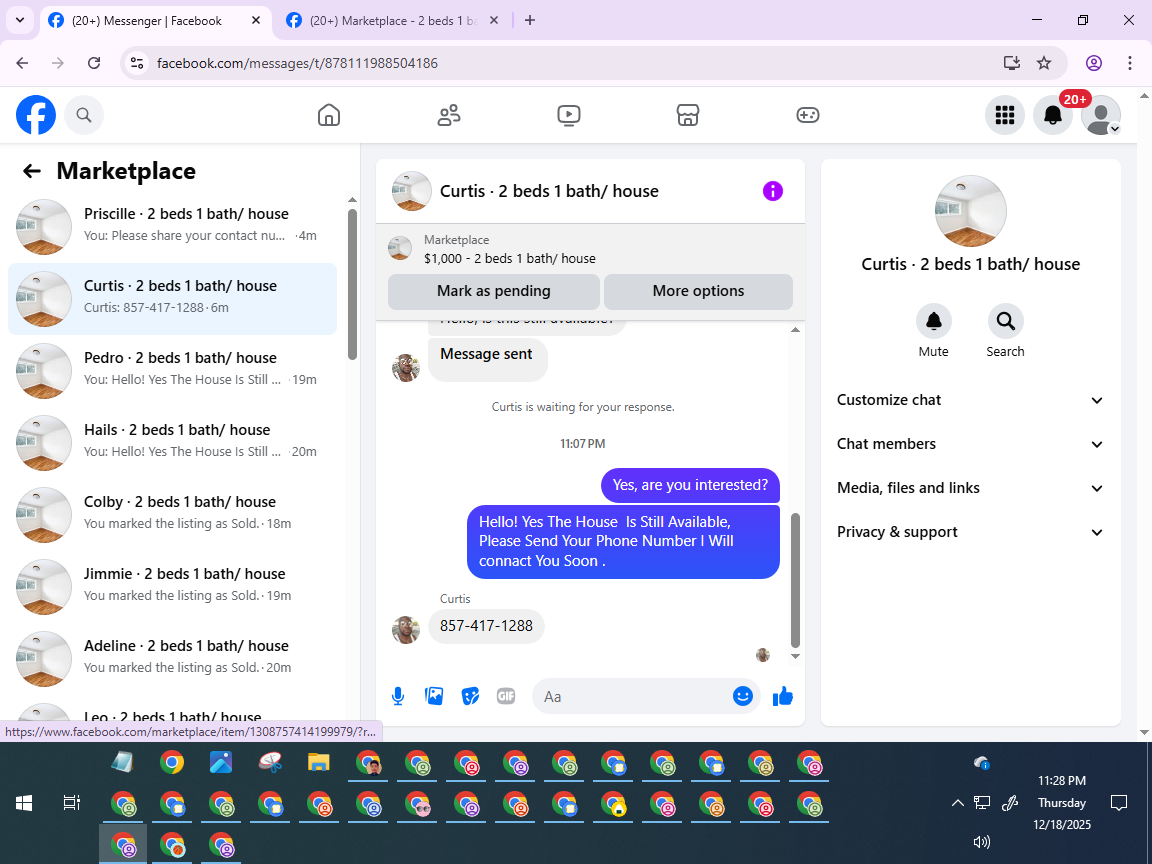The image size is (1152, 864).
Task: Click the chat messages scrollbar thumb
Action: (795, 580)
